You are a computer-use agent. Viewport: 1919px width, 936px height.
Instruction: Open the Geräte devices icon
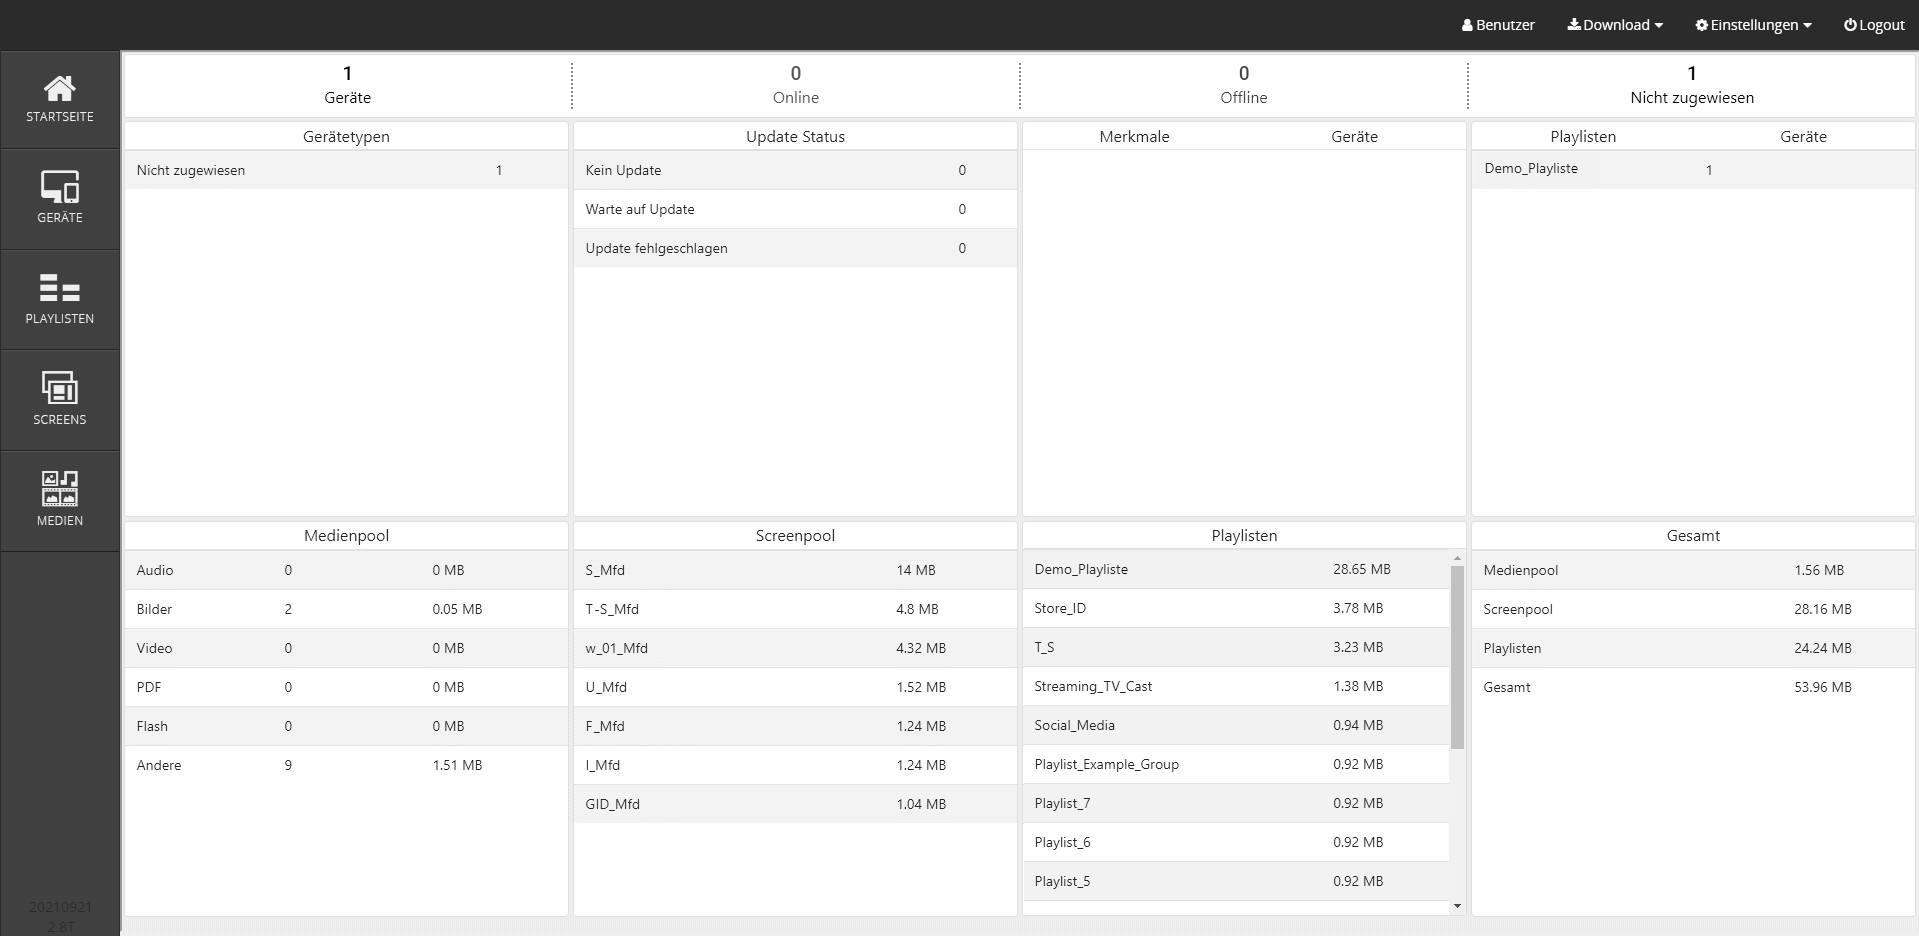point(60,187)
